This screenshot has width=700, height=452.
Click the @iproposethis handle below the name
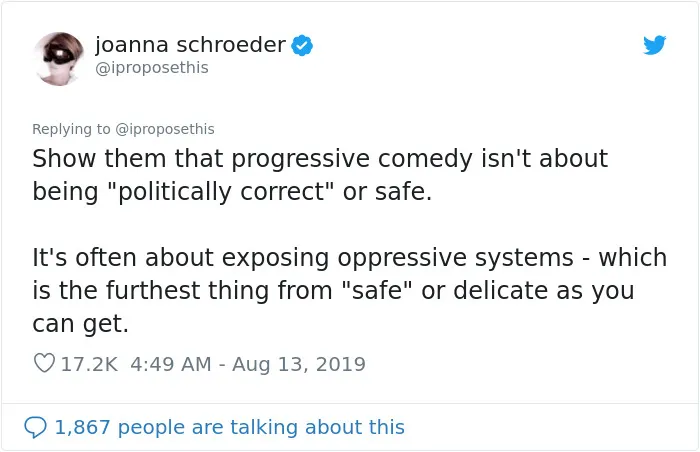tap(152, 68)
